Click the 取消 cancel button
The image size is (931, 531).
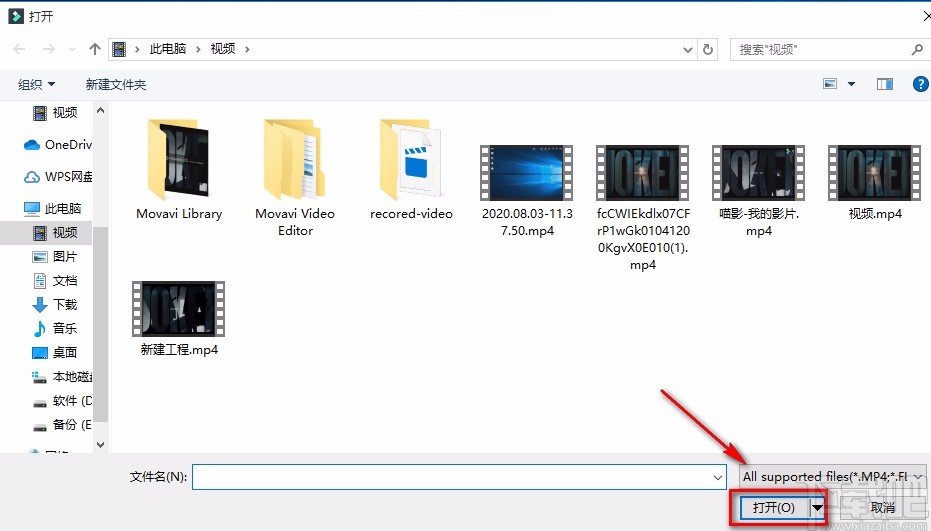(x=882, y=508)
